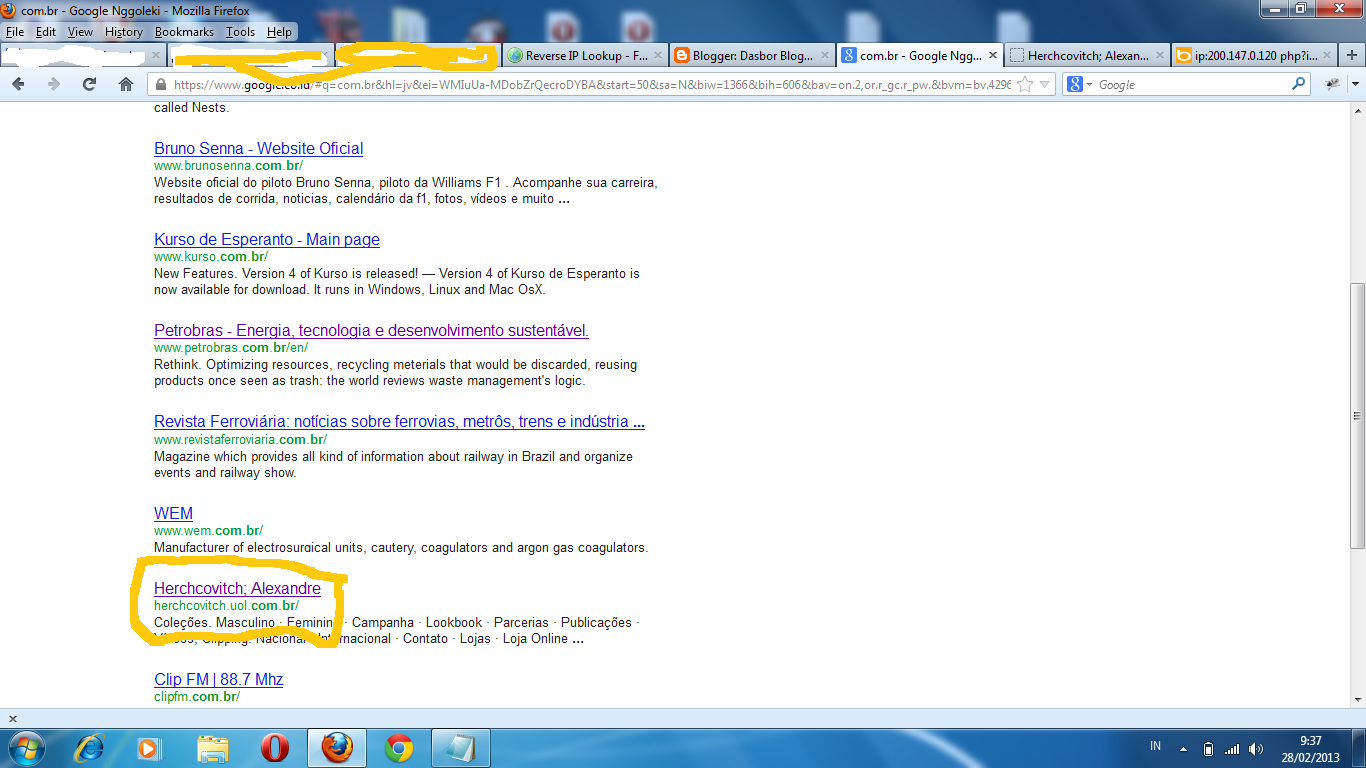
Task: Open the Google search engine selector
Action: coord(1079,85)
